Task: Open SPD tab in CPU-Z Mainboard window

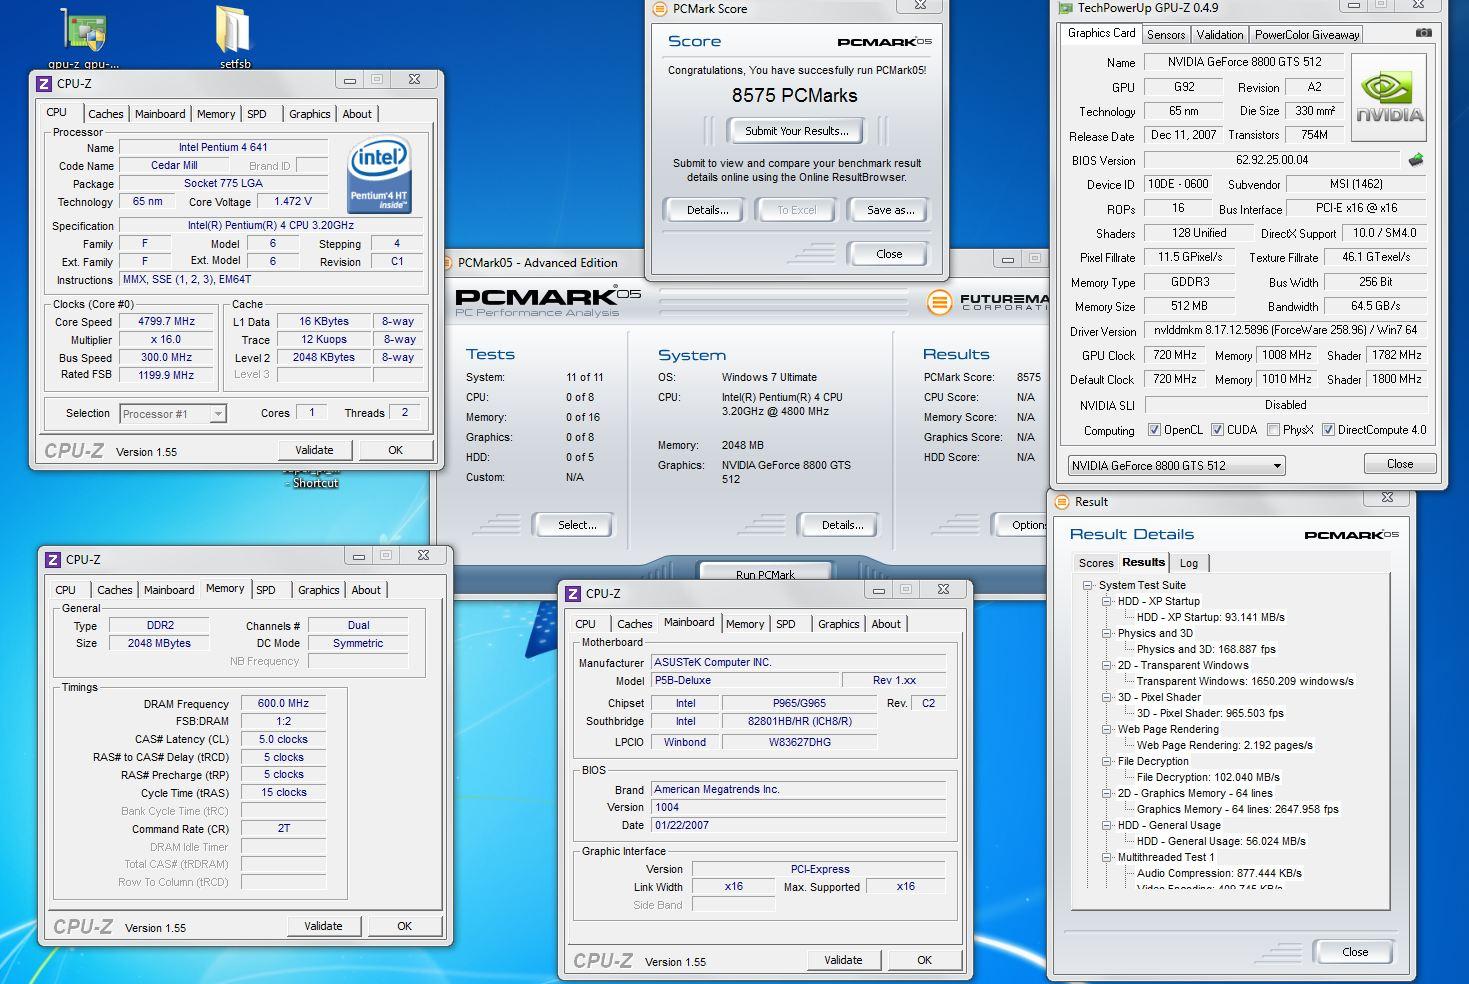Action: 786,624
